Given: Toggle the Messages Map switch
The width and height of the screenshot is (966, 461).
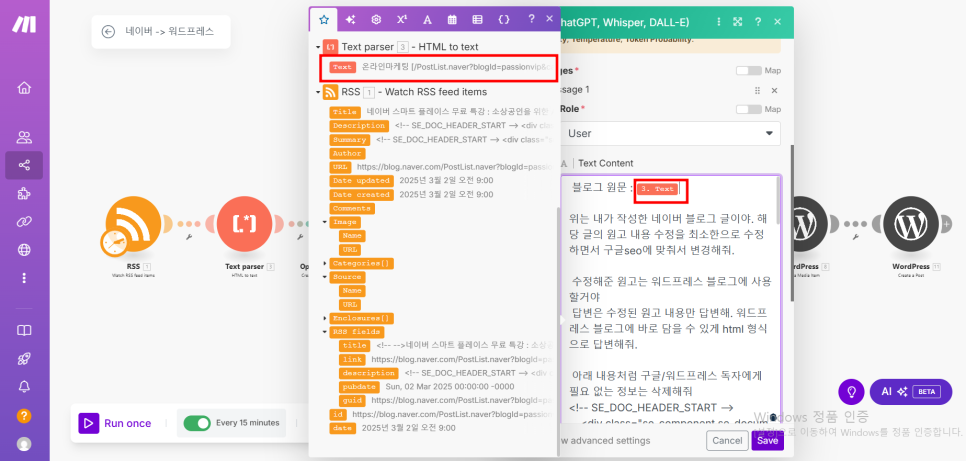Looking at the screenshot, I should pyautogui.click(x=749, y=71).
